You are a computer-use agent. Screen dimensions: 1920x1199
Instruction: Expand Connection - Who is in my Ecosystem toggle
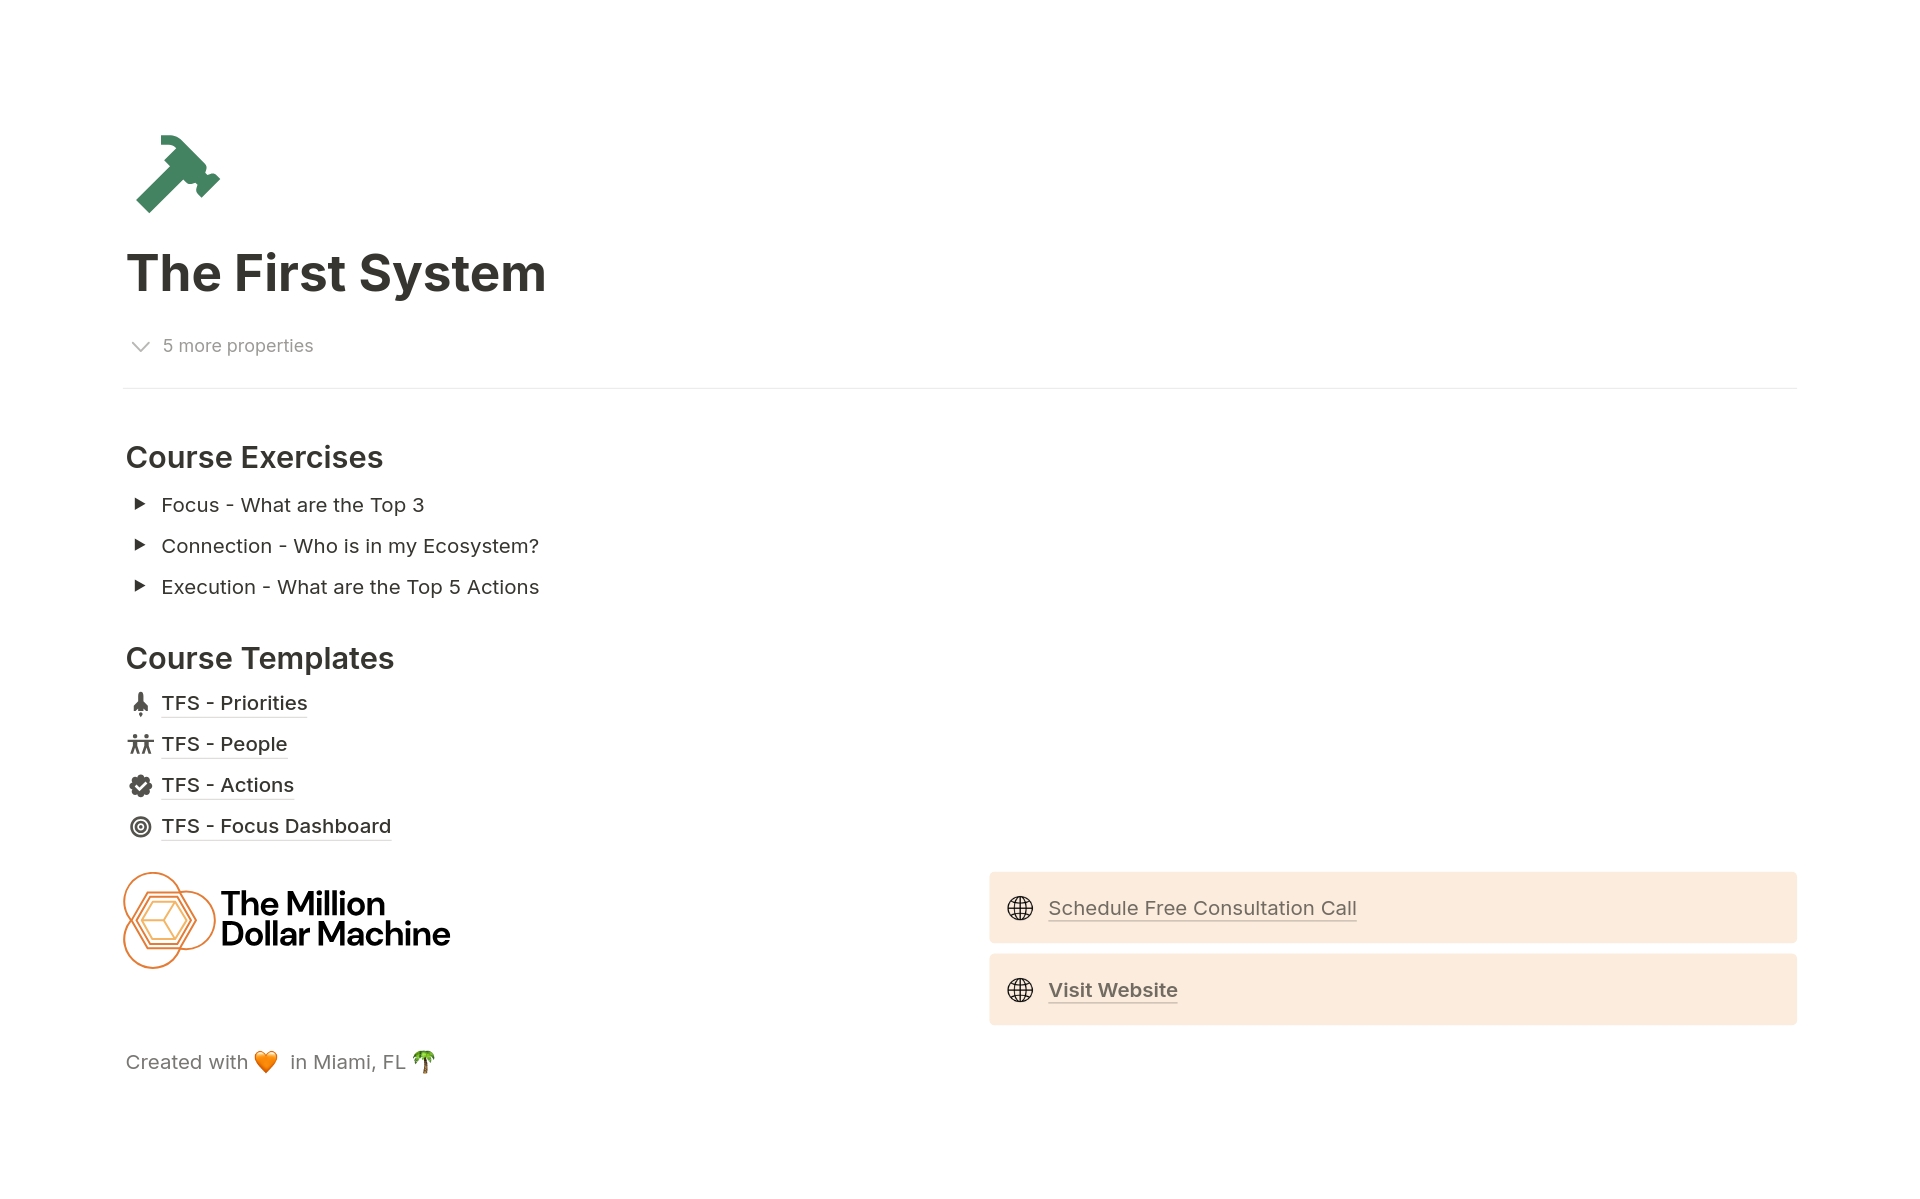click(140, 545)
